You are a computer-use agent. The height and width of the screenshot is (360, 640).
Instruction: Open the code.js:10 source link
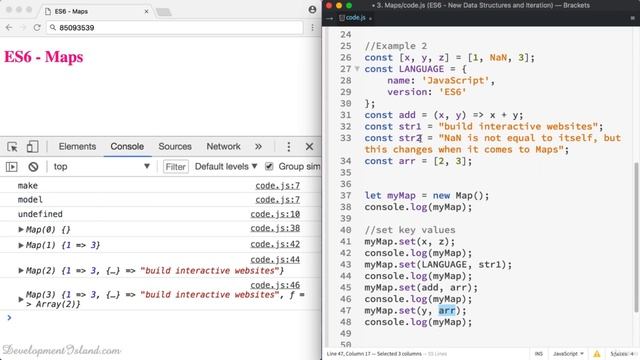[x=275, y=214]
